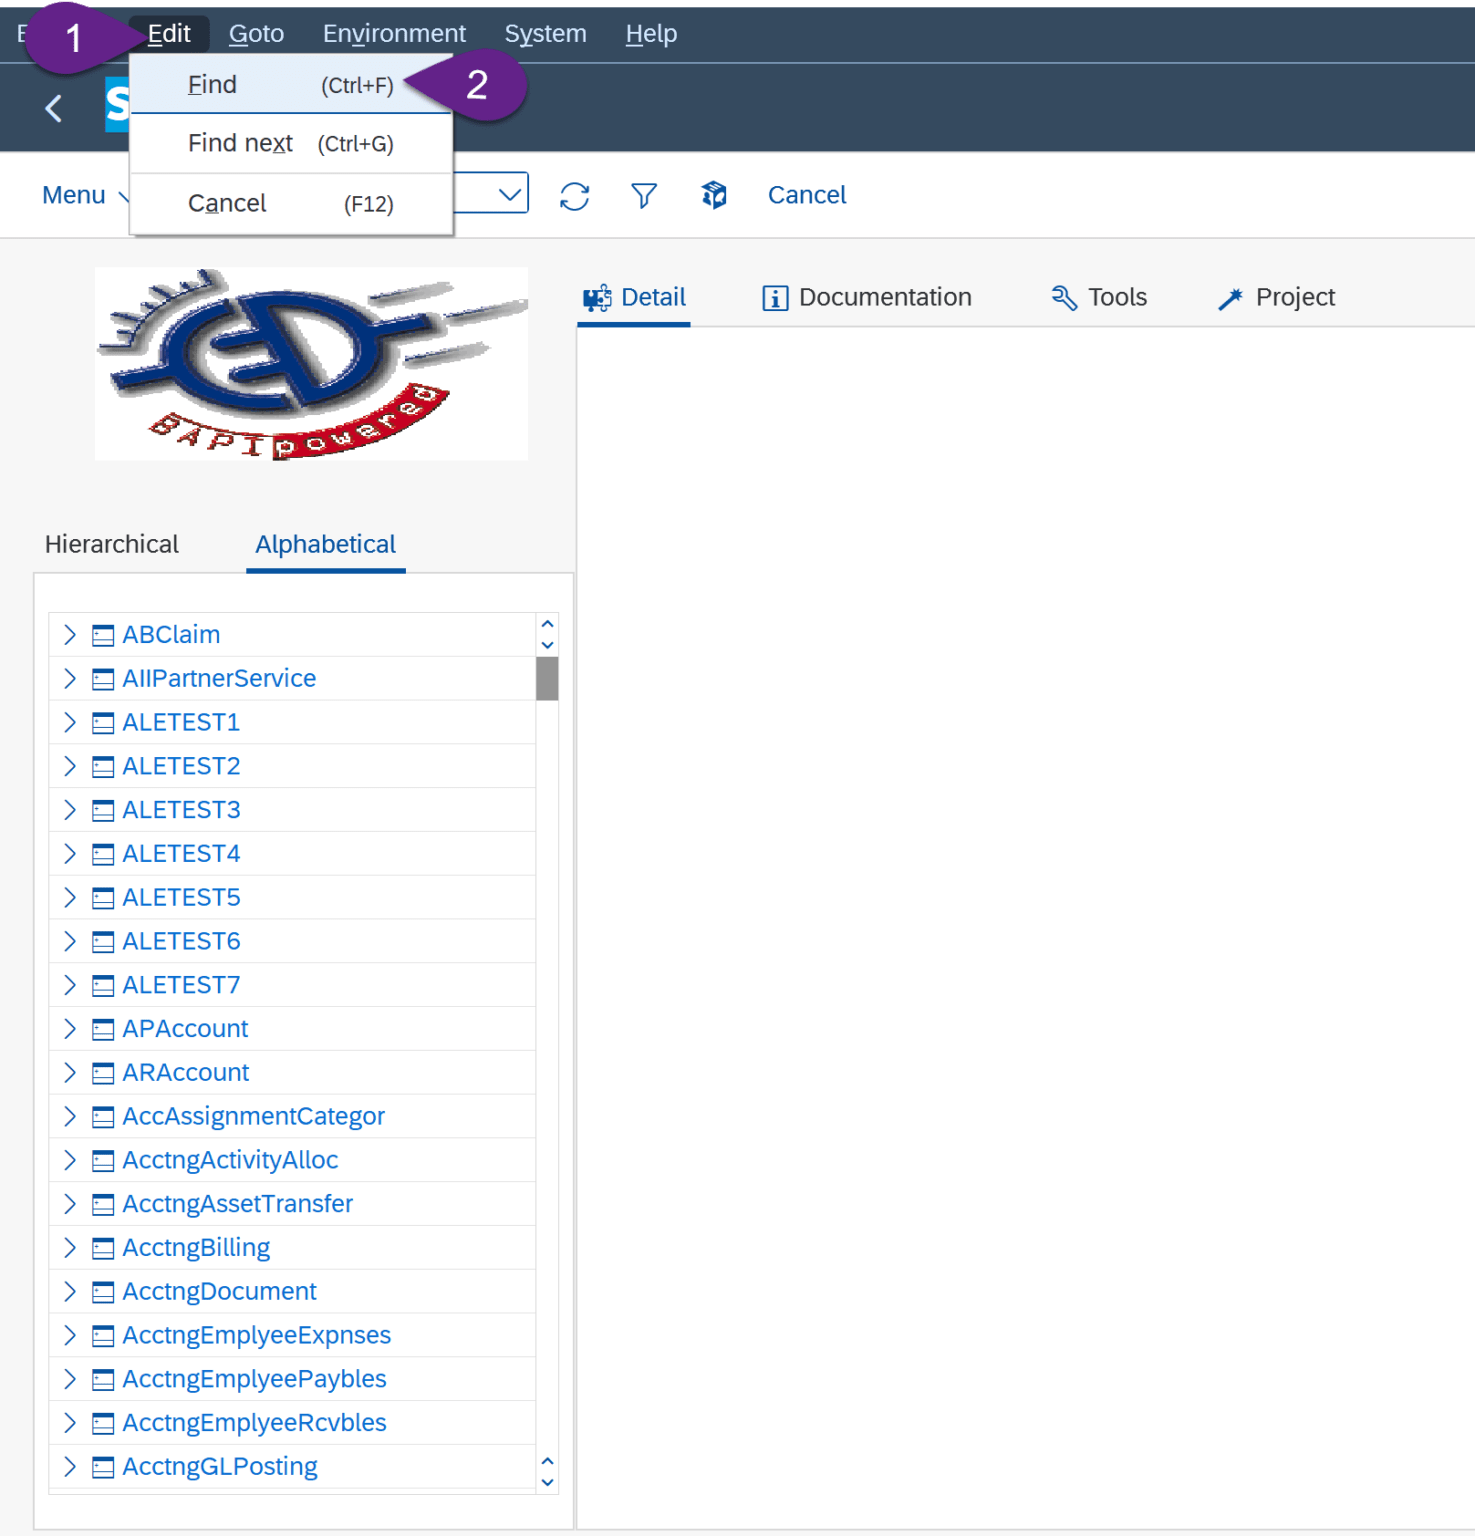
Task: Open the Goto menu
Action: pos(255,33)
